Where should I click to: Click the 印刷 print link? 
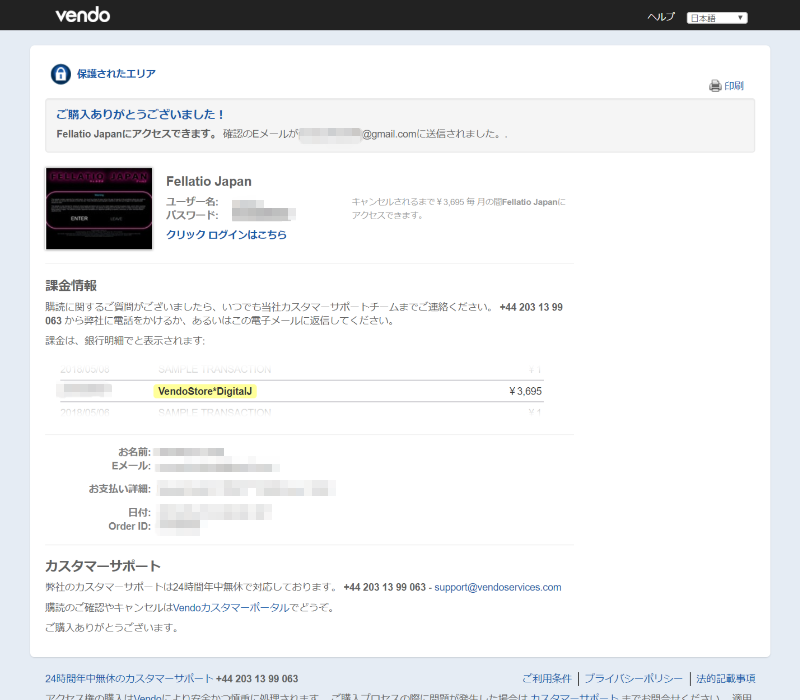(734, 86)
